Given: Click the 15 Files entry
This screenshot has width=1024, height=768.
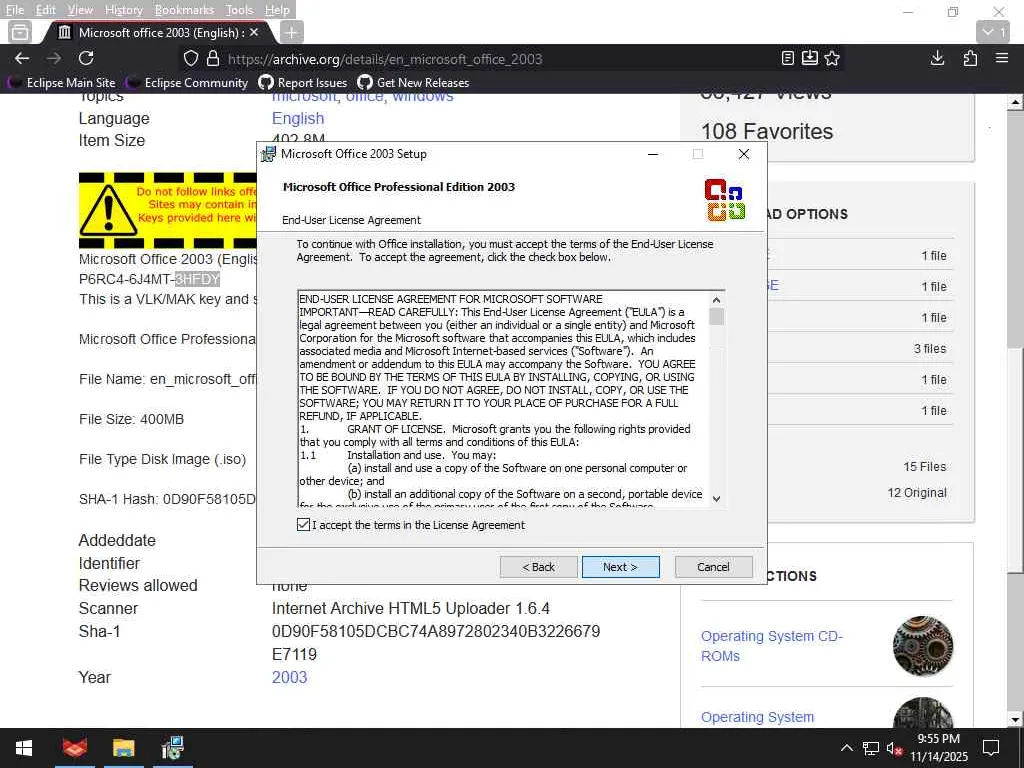Looking at the screenshot, I should [x=925, y=467].
